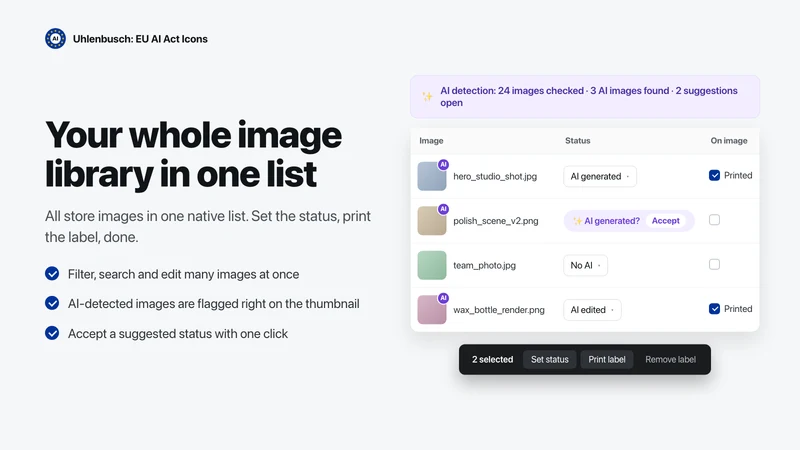This screenshot has height=450, width=800.
Task: Accept the AI generated suggestion
Action: (x=665, y=221)
